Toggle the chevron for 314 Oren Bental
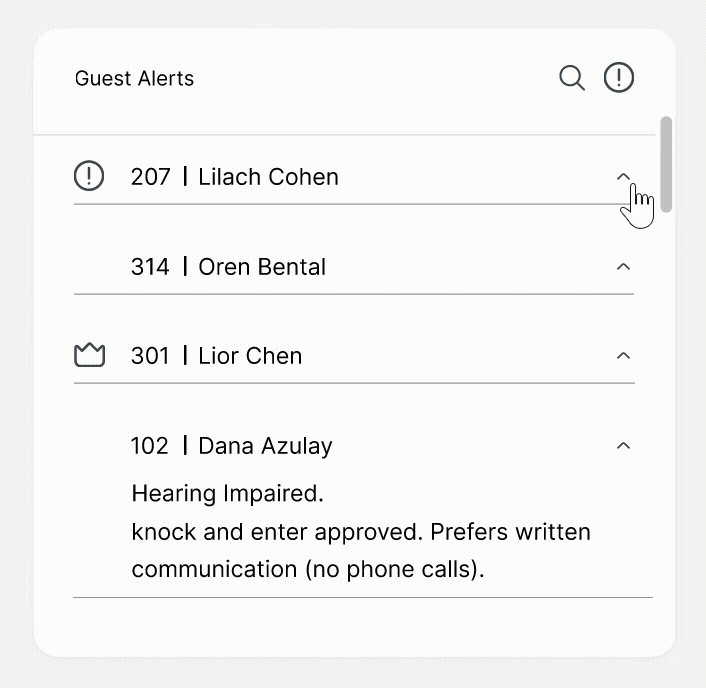The width and height of the screenshot is (706, 688). (623, 267)
